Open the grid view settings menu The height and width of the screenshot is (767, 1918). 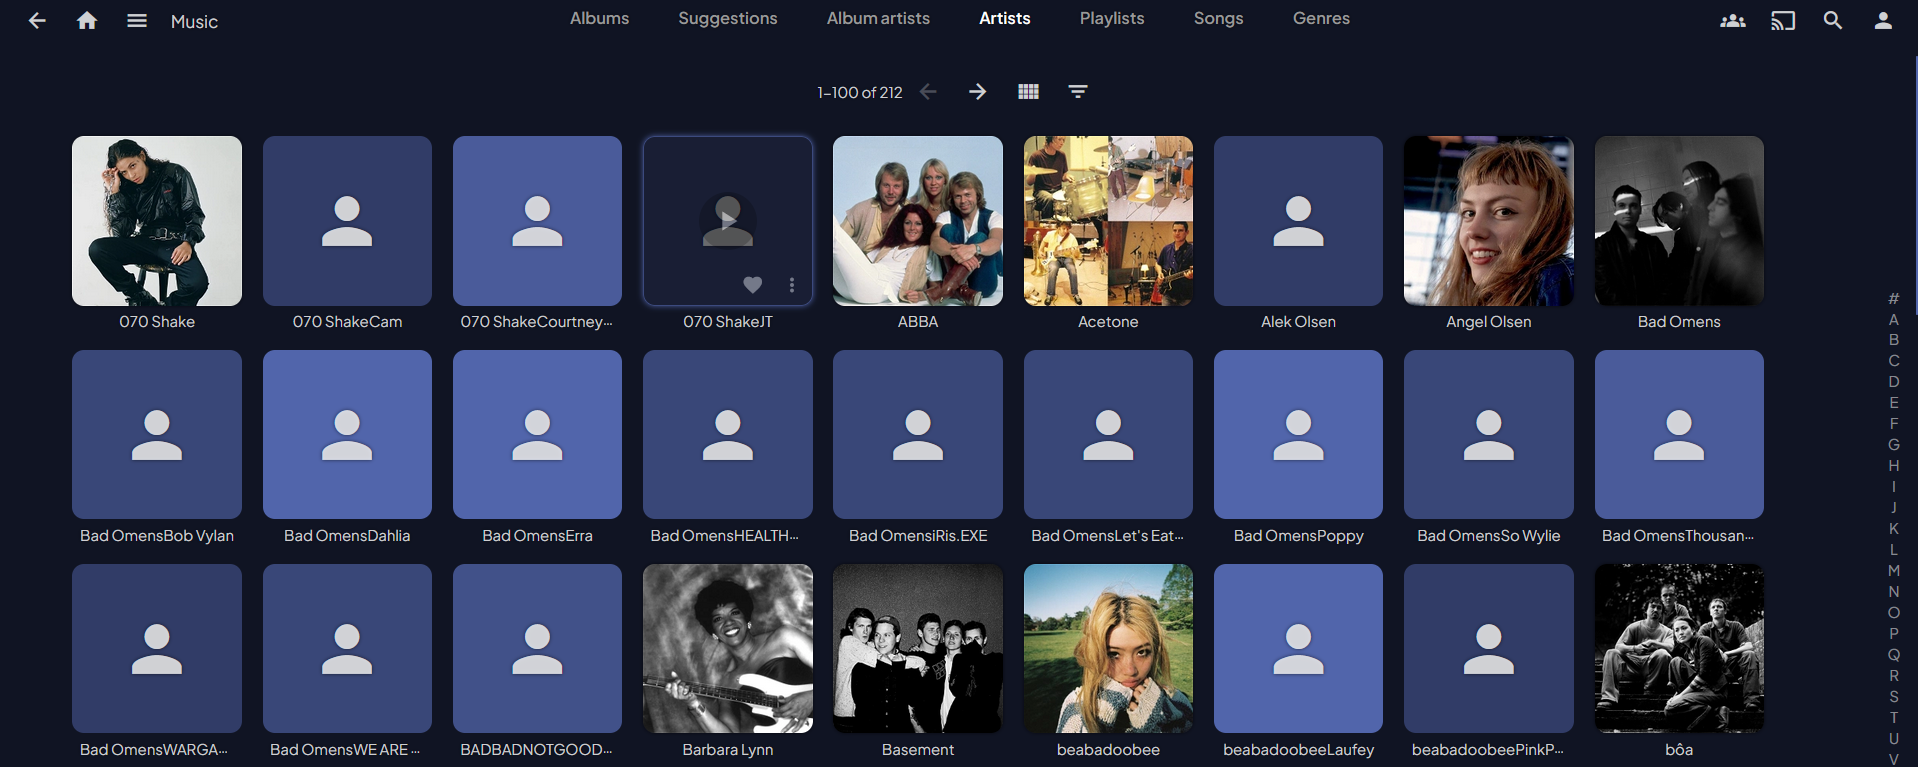point(1028,92)
